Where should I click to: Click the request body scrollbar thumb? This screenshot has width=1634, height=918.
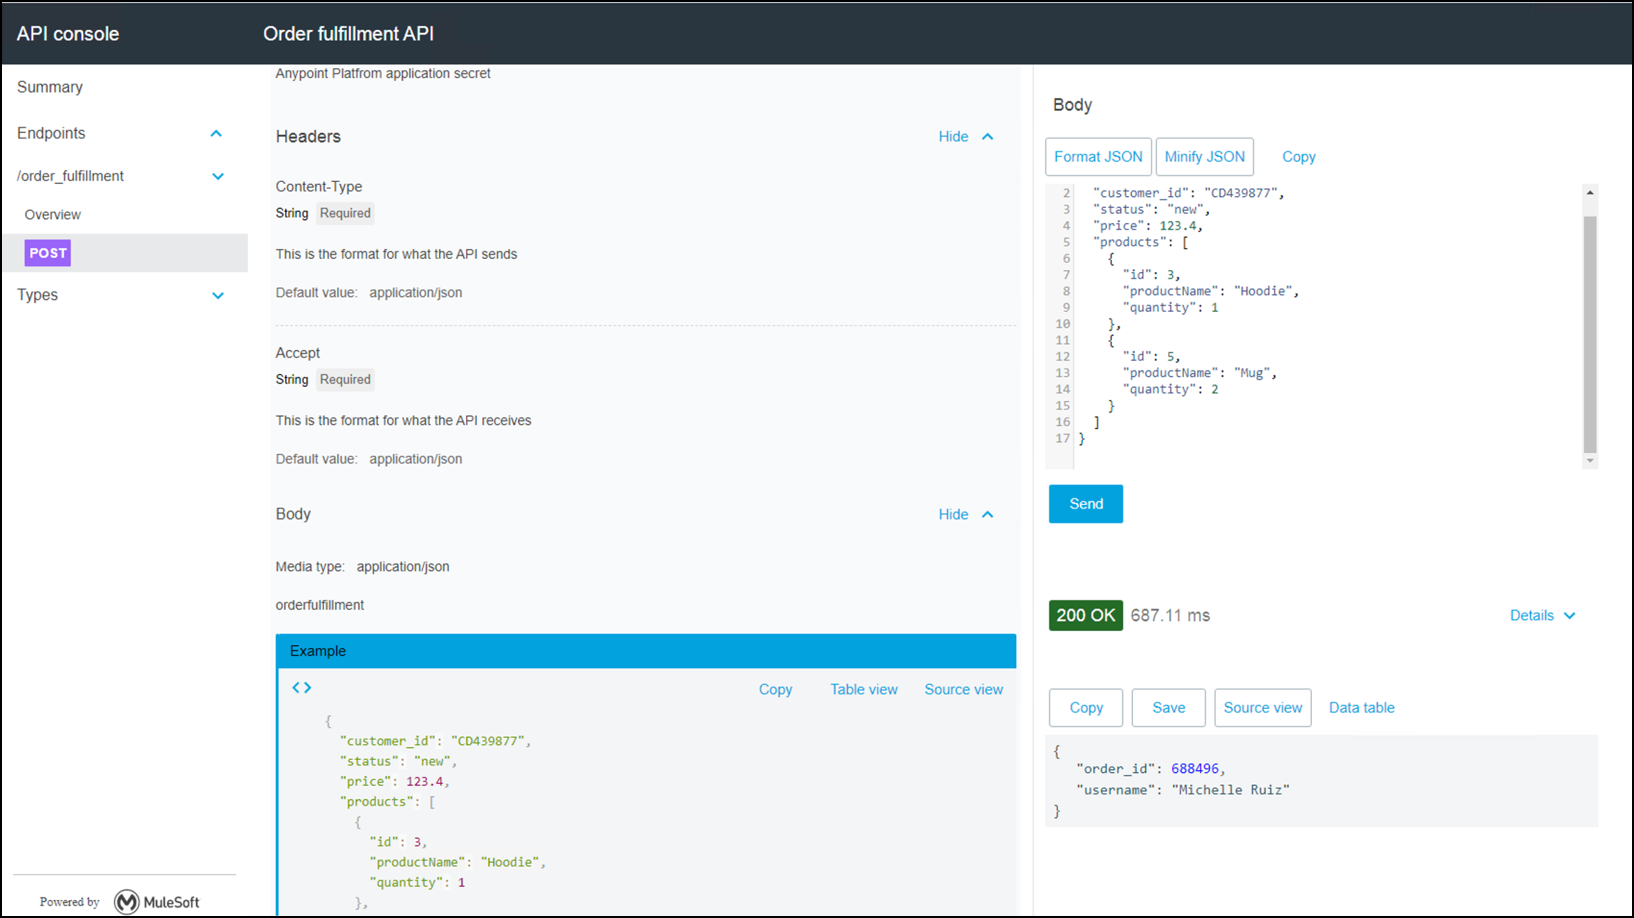[1590, 334]
